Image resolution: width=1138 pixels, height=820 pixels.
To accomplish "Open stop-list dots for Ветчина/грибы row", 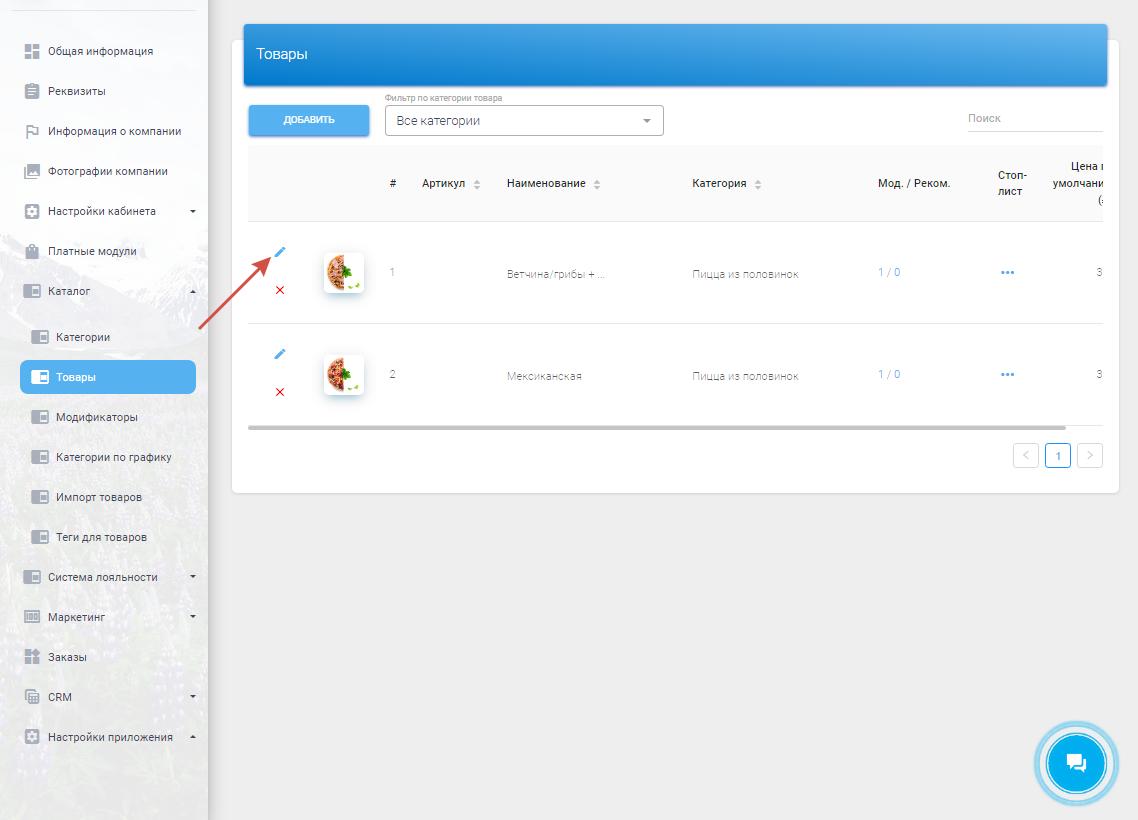I will pos(1007,273).
